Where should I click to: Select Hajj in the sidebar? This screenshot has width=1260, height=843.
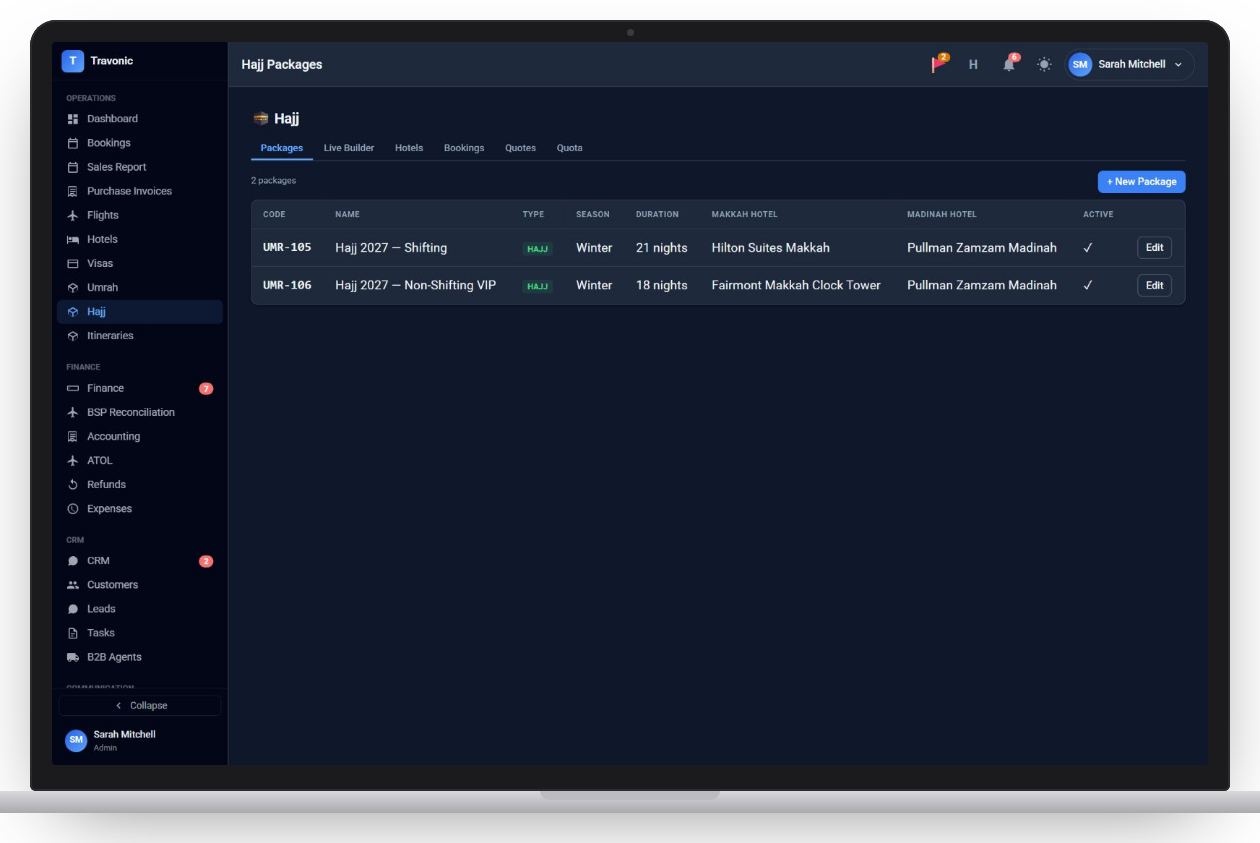(x=140, y=312)
